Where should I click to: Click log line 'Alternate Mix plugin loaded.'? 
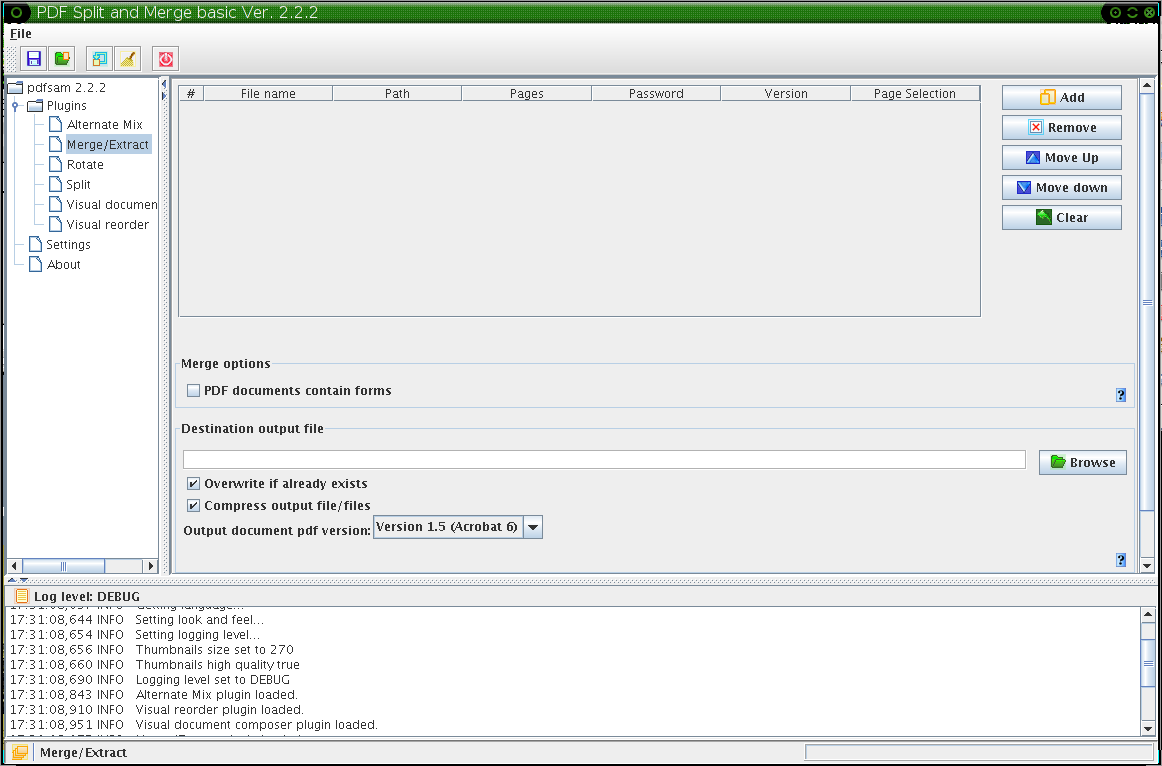216,695
